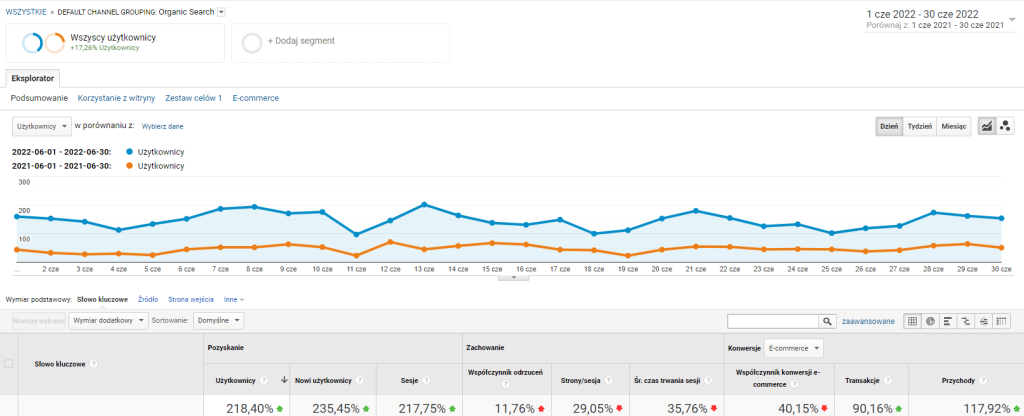Click the table search input field
This screenshot has width=1024, height=416.
pos(773,321)
